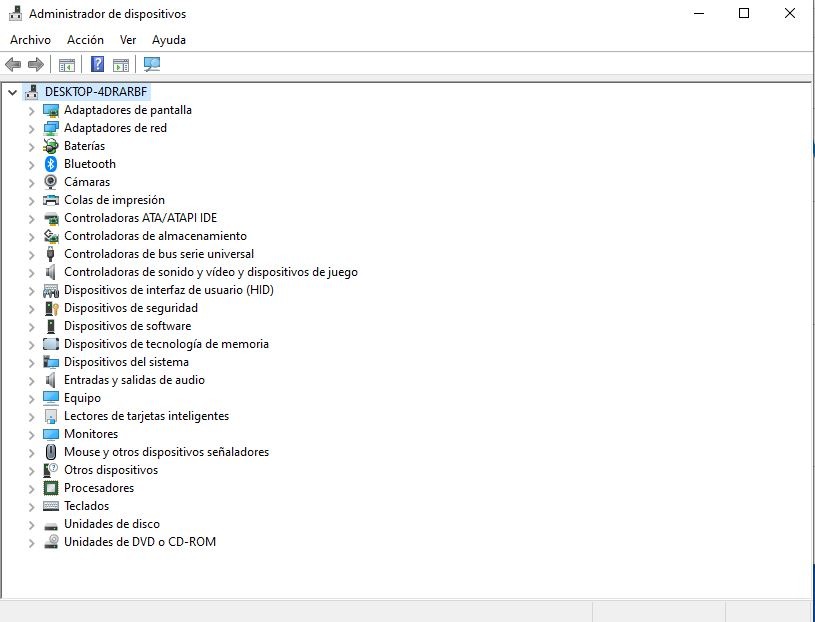Click the Unidades de disco drive icon
The width and height of the screenshot is (815, 622).
pos(50,525)
